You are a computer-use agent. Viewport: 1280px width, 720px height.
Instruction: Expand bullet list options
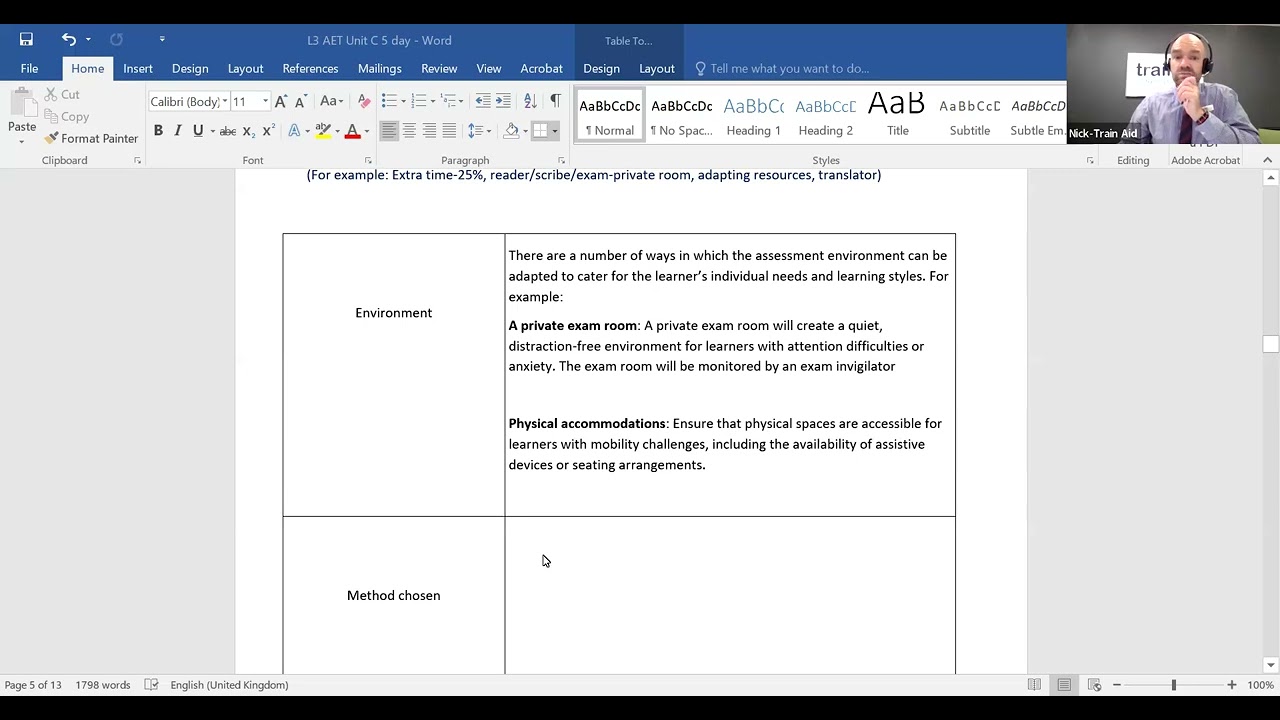[403, 101]
